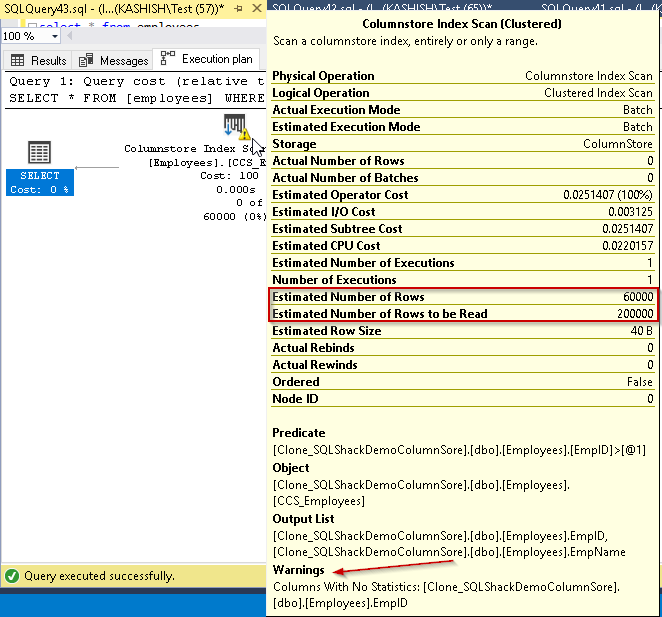The width and height of the screenshot is (662, 617).
Task: Click the Estimated Execution Mode row
Action: point(462,127)
